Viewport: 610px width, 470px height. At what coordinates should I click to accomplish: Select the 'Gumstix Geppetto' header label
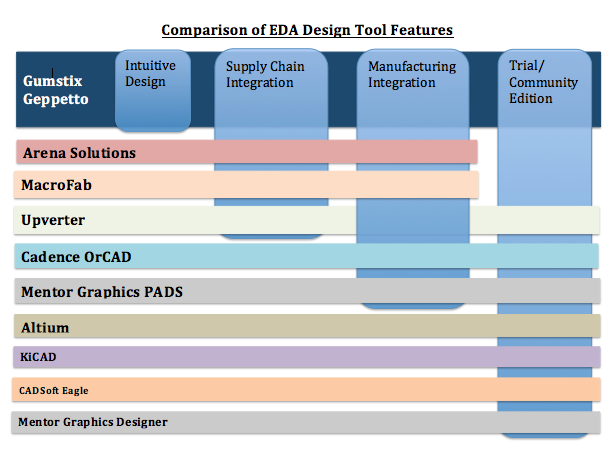click(x=56, y=90)
